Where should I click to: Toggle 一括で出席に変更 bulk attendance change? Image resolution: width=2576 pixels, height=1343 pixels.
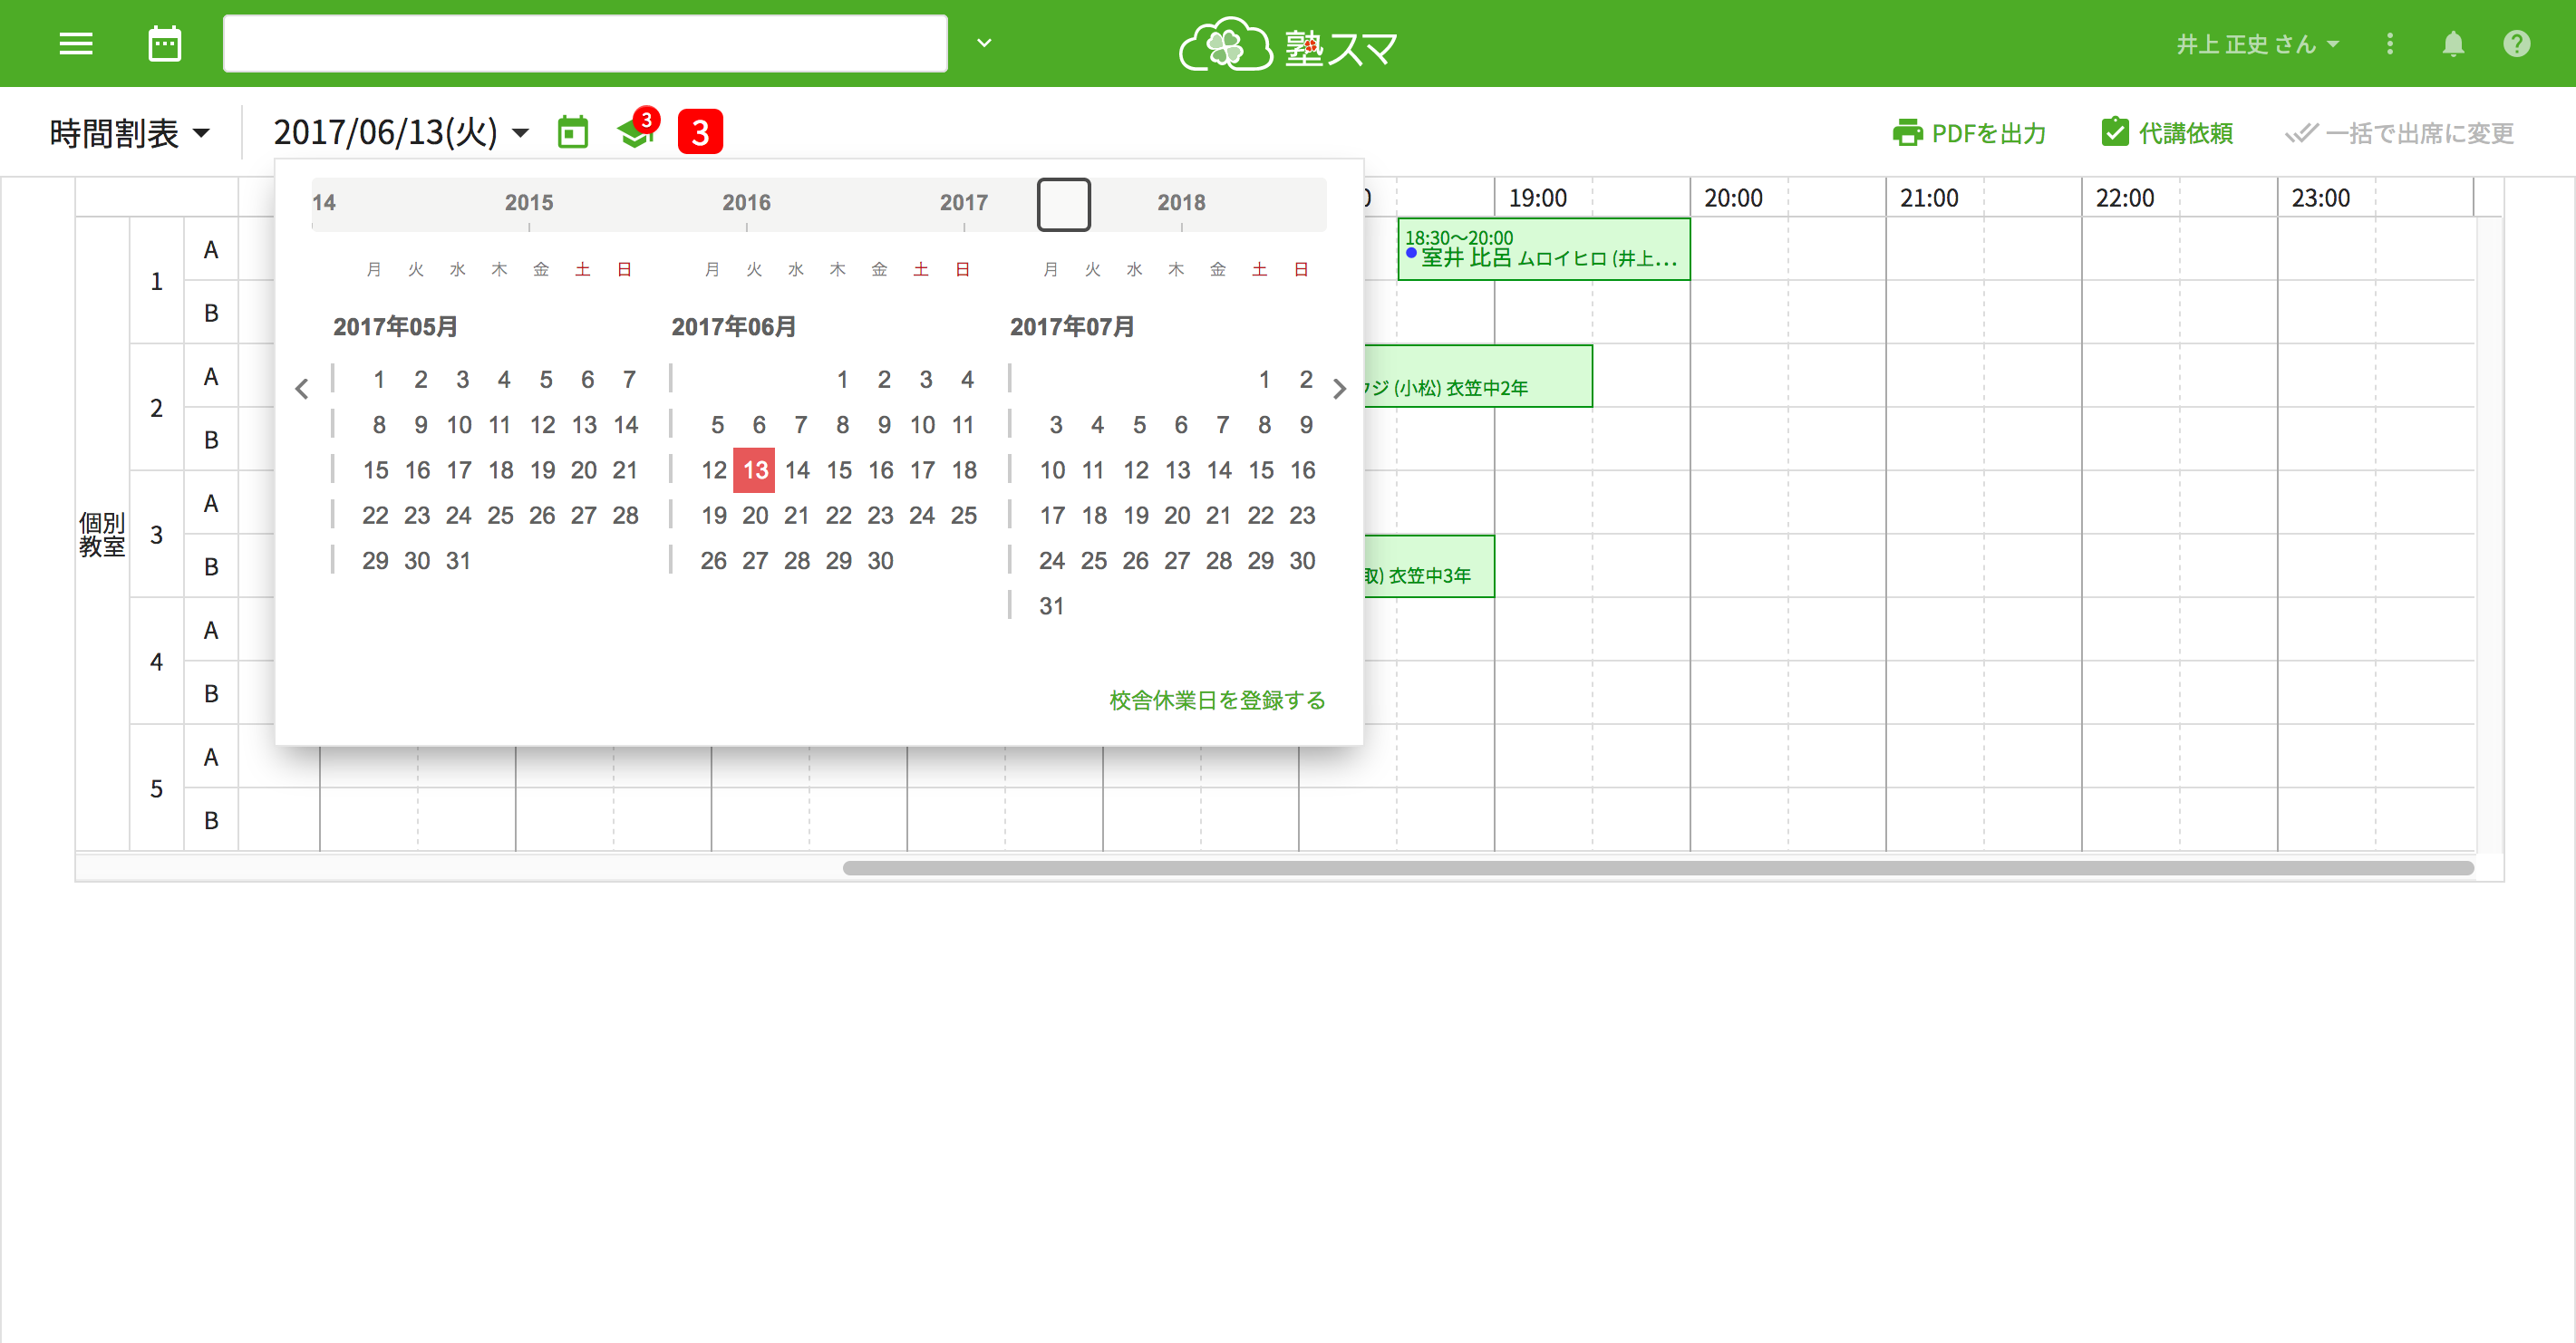[x=2401, y=132]
